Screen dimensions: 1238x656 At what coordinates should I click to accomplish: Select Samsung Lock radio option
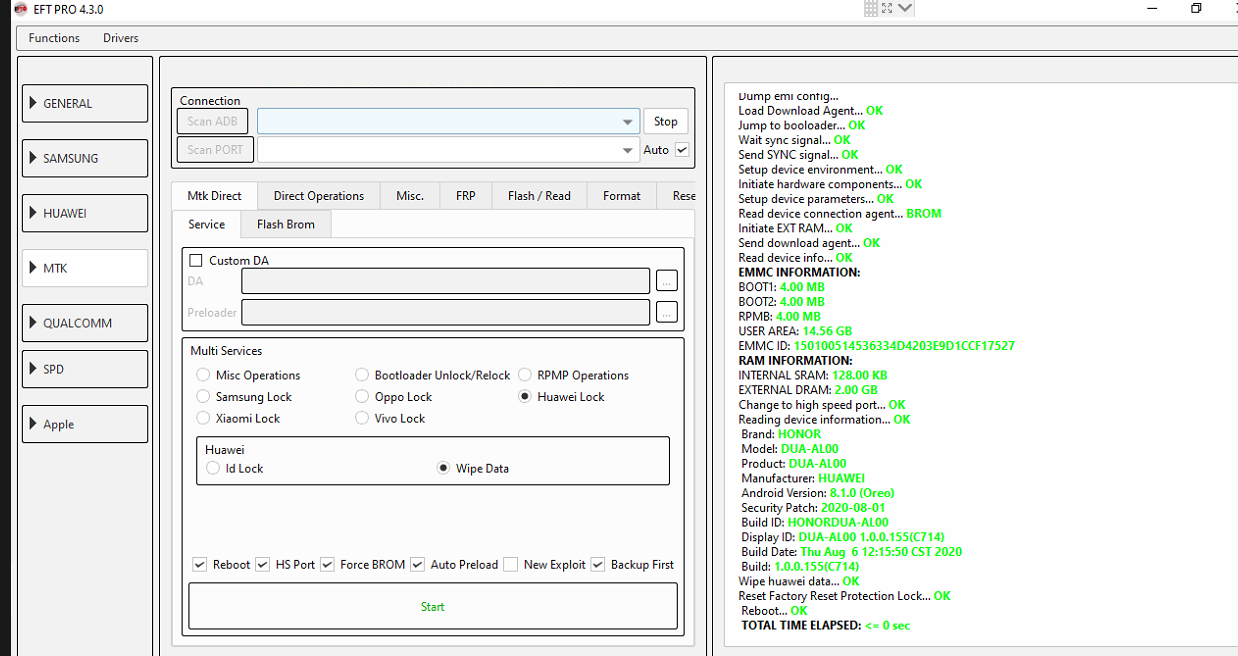point(204,397)
